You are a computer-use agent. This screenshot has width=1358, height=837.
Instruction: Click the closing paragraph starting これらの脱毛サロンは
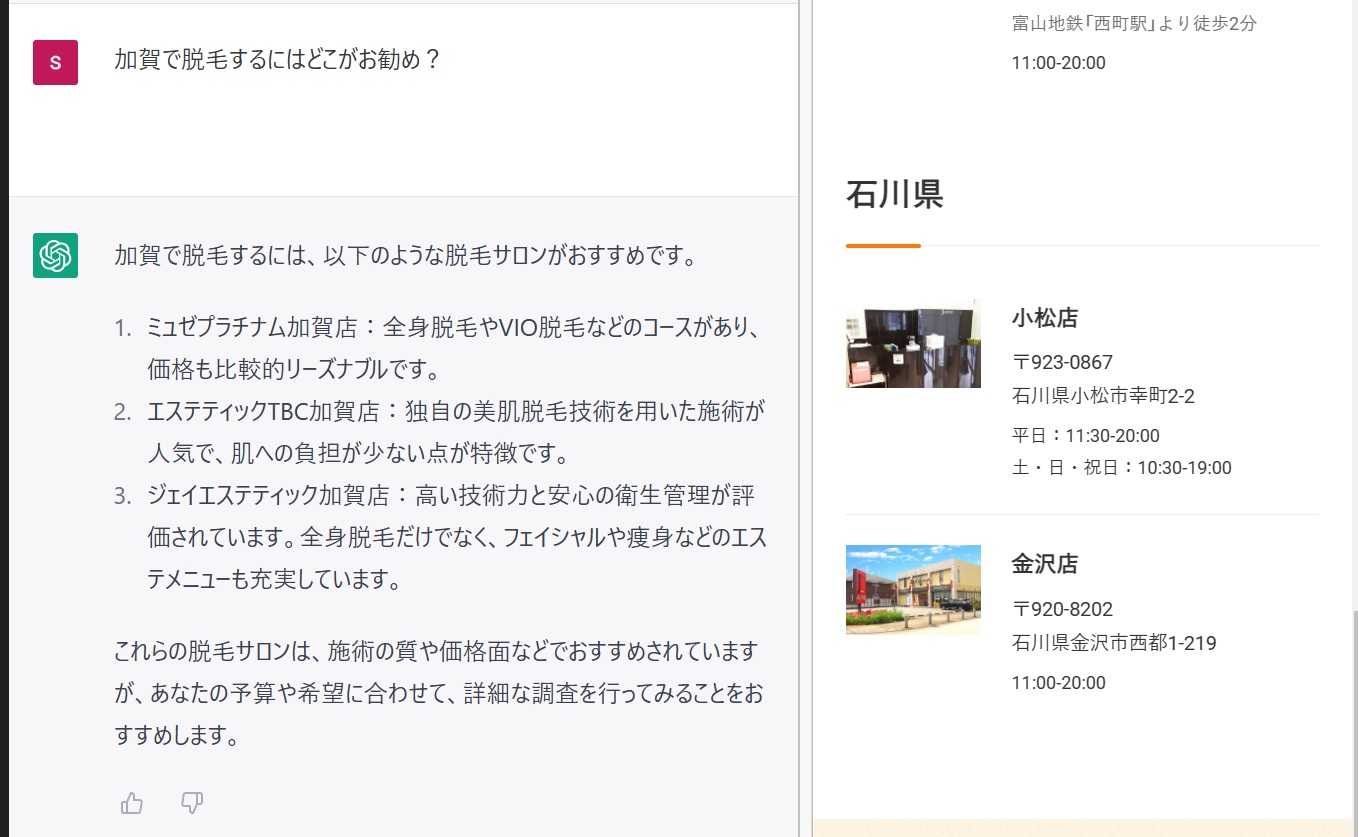pyautogui.click(x=439, y=694)
